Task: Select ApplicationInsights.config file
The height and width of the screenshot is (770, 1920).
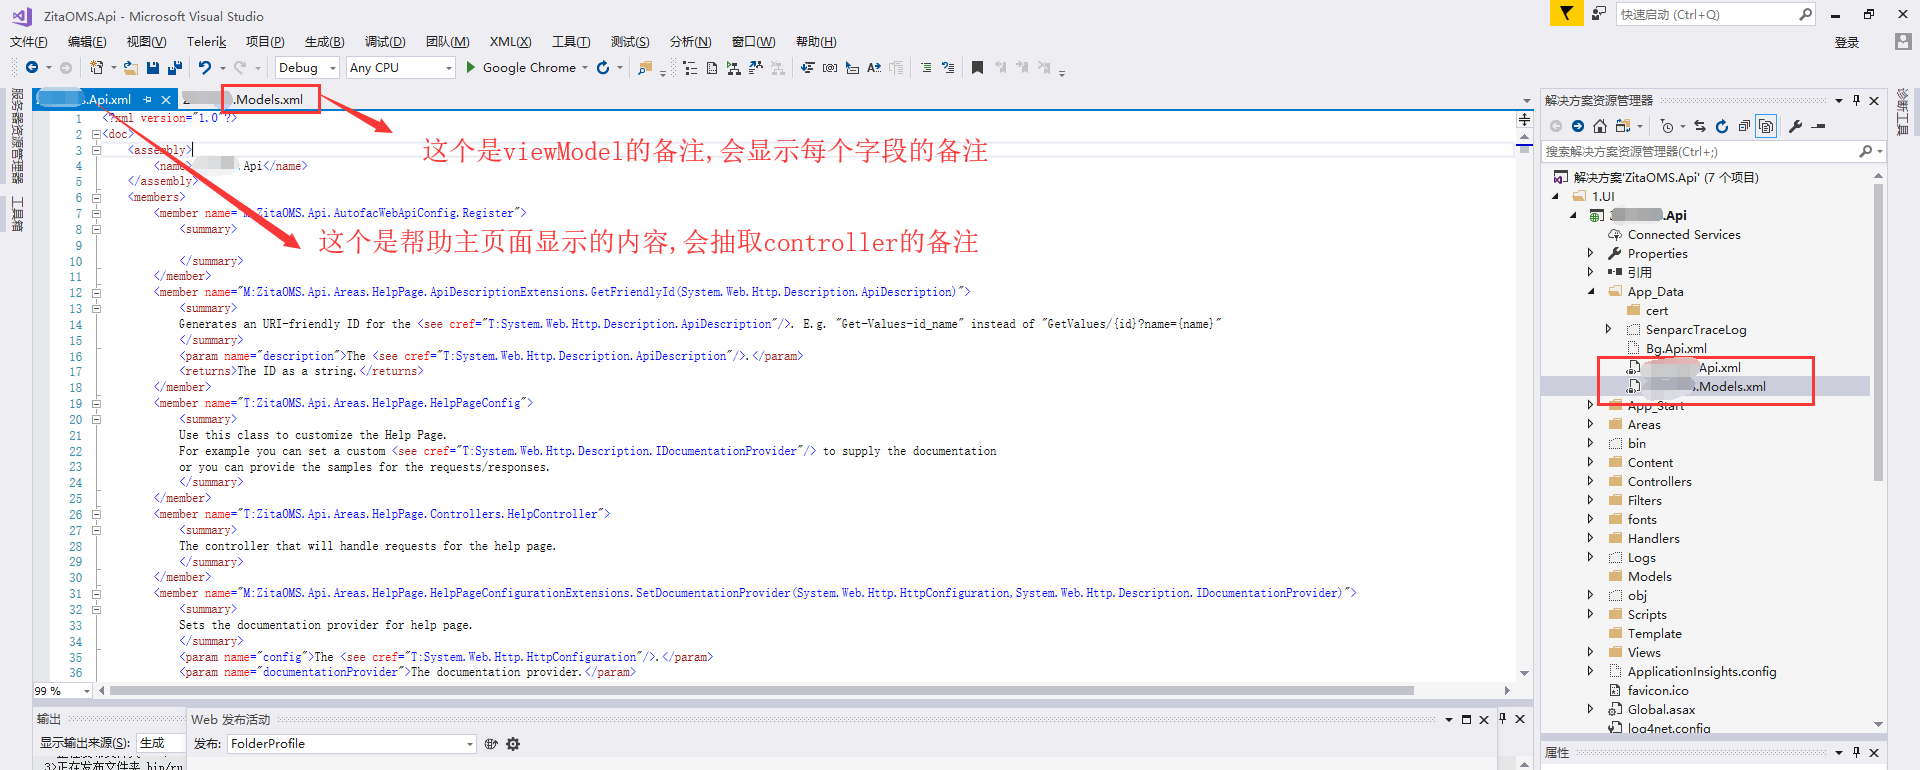Action: coord(1702,672)
